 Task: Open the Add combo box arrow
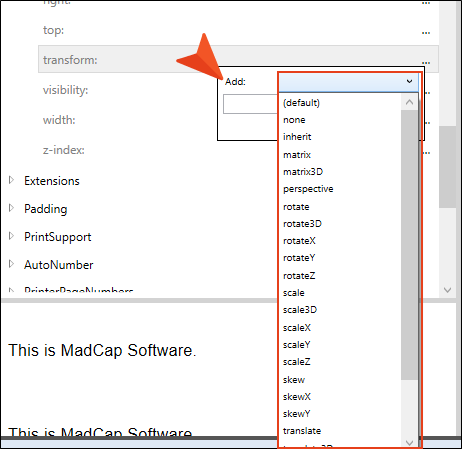[409, 81]
